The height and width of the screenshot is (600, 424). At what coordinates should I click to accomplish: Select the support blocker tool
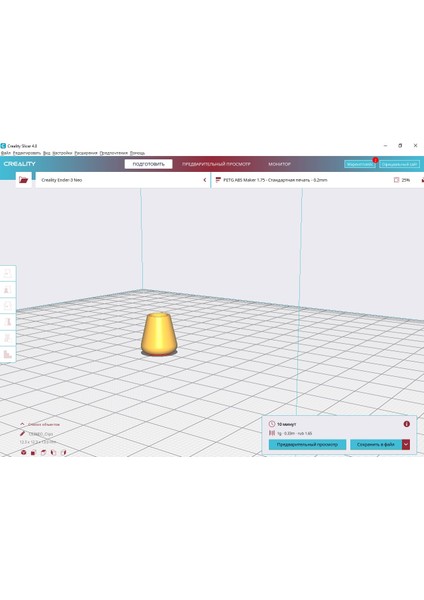coord(8,354)
